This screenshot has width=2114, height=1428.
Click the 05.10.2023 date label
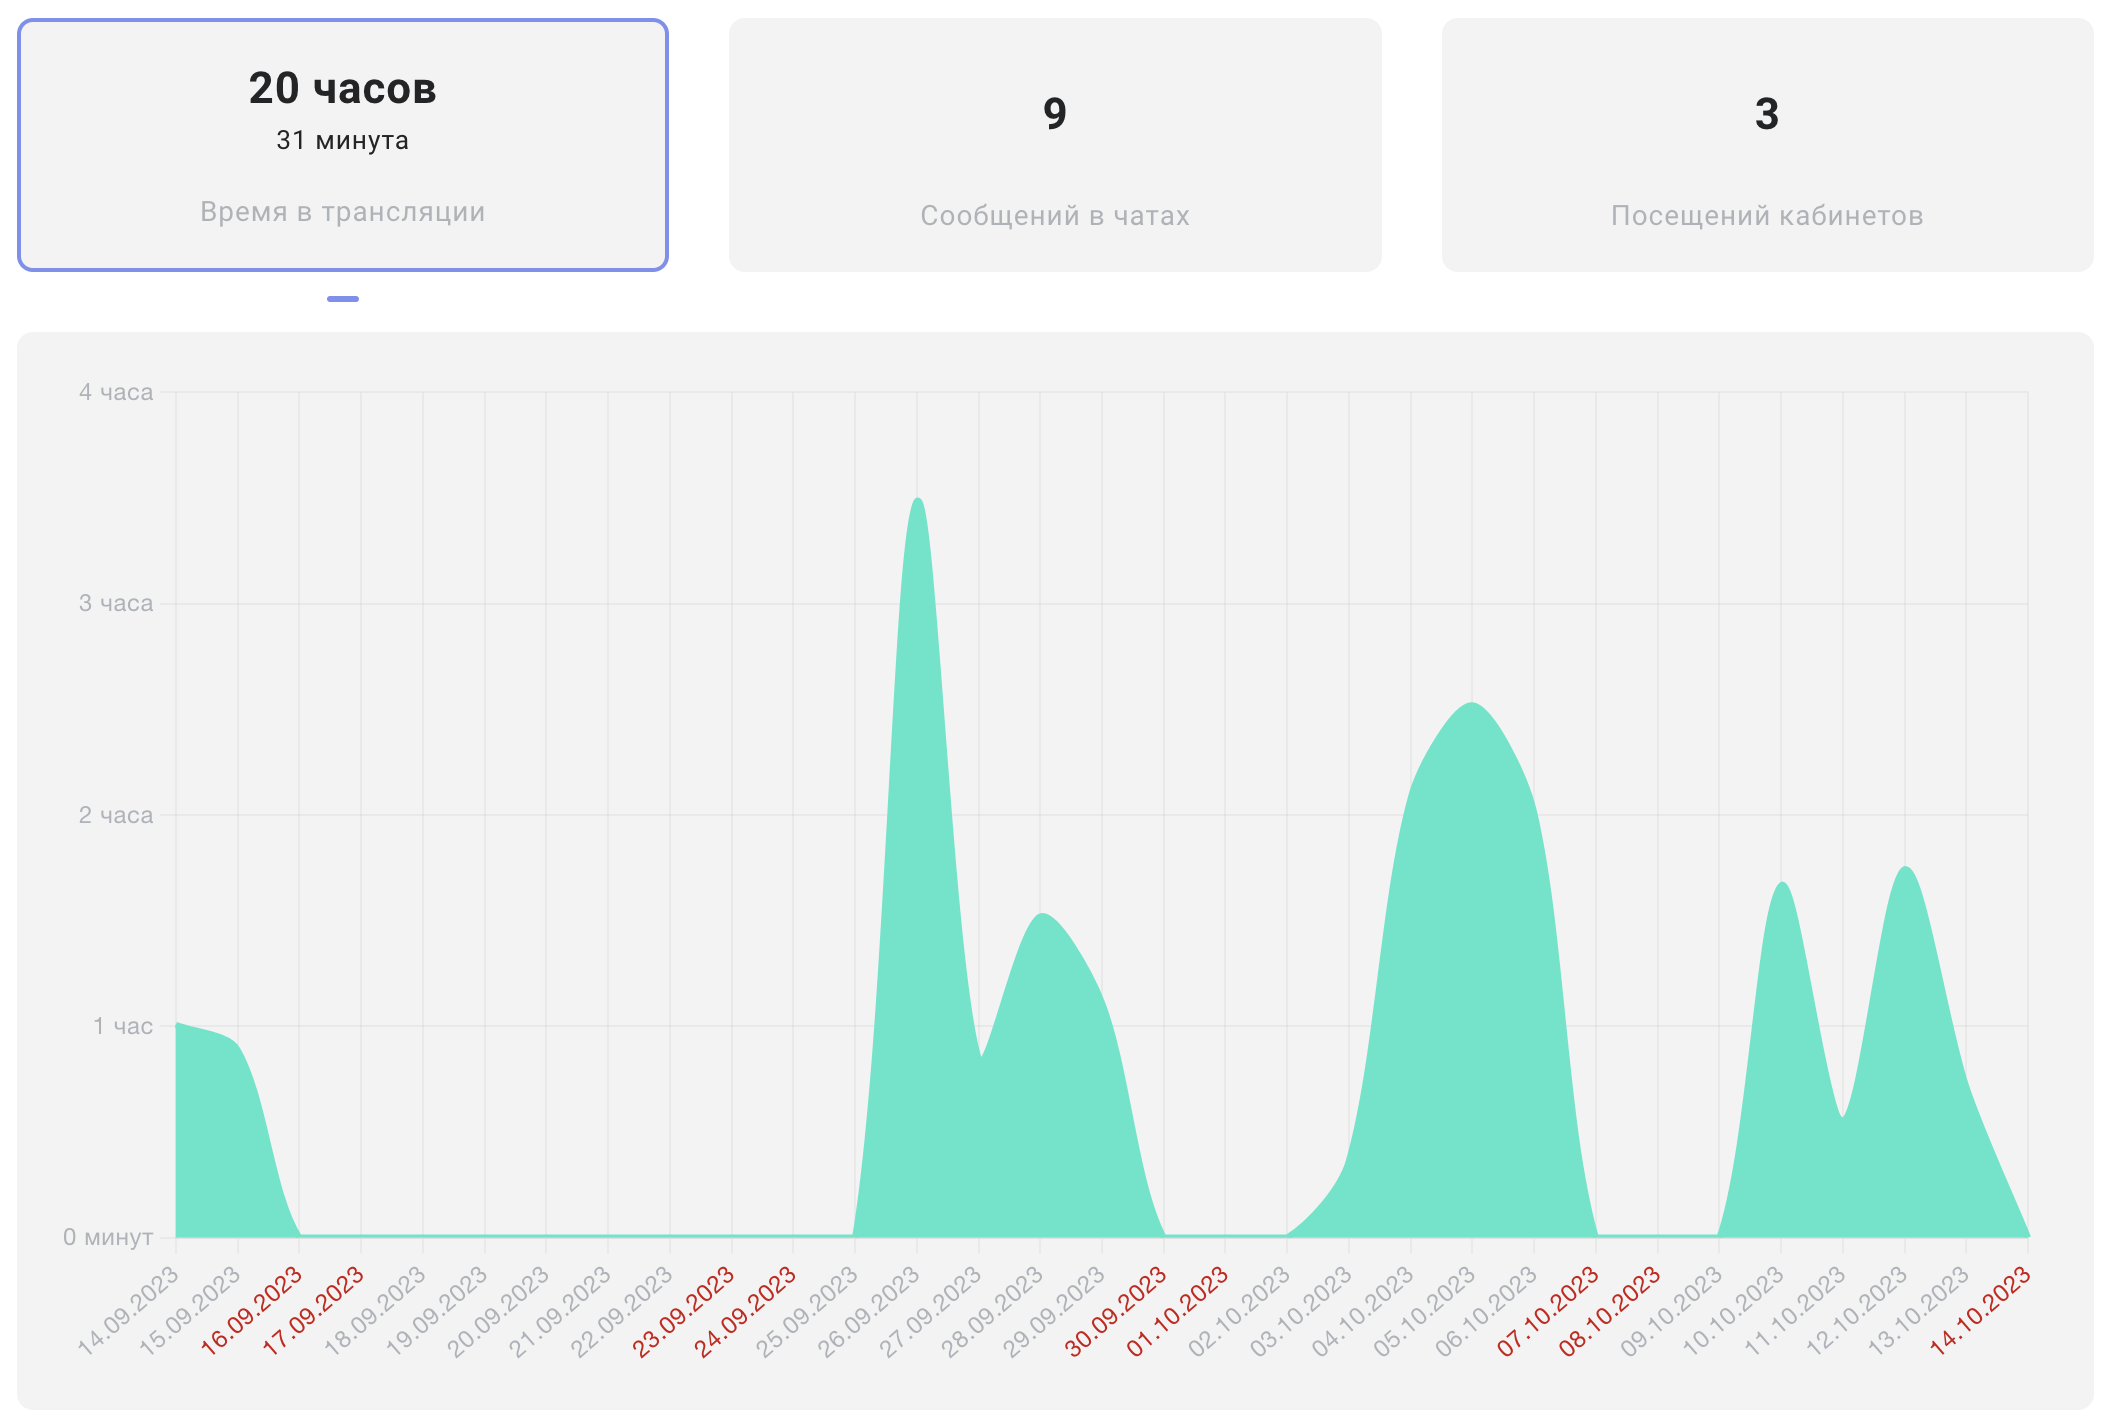click(1426, 1311)
